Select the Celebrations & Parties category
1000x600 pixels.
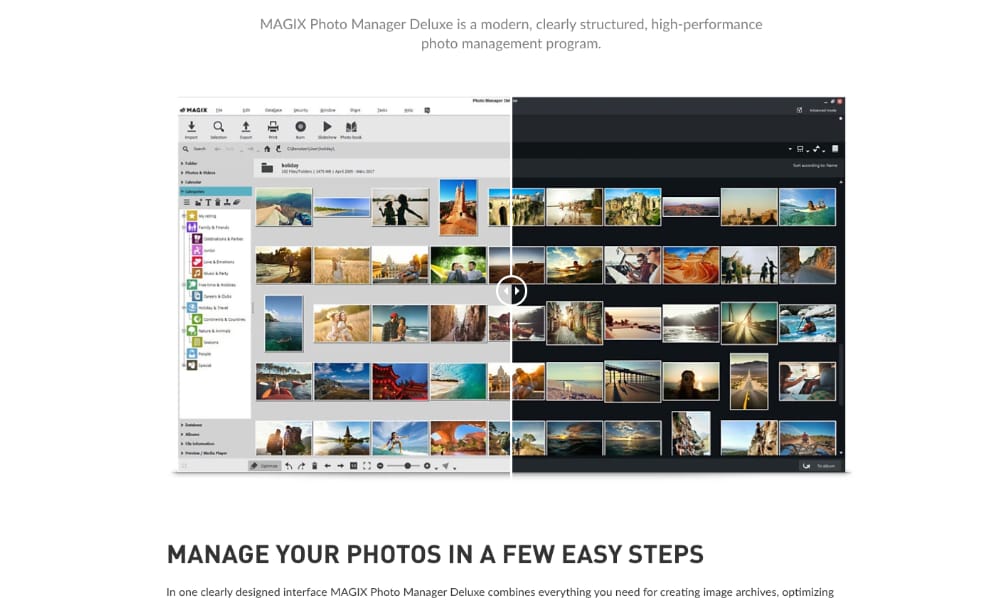(x=218, y=239)
